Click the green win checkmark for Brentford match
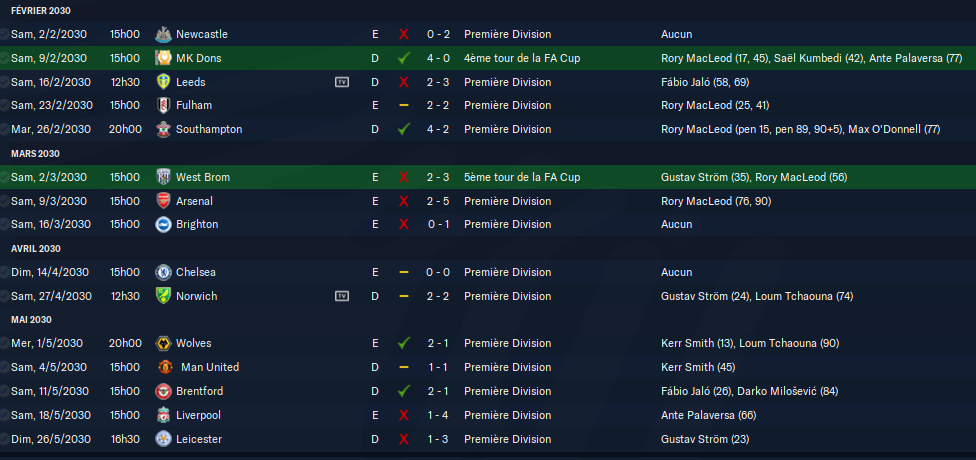The height and width of the screenshot is (460, 976). (404, 391)
